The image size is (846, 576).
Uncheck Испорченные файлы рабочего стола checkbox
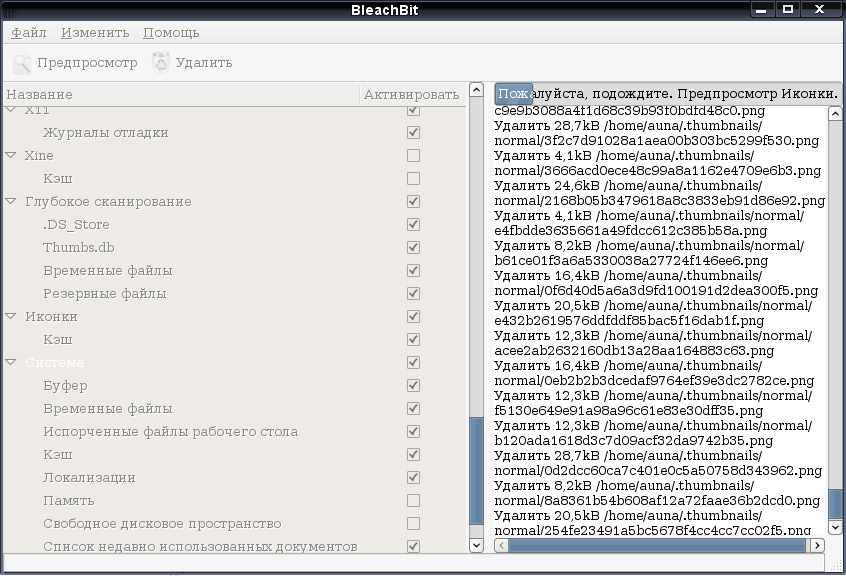pos(413,432)
